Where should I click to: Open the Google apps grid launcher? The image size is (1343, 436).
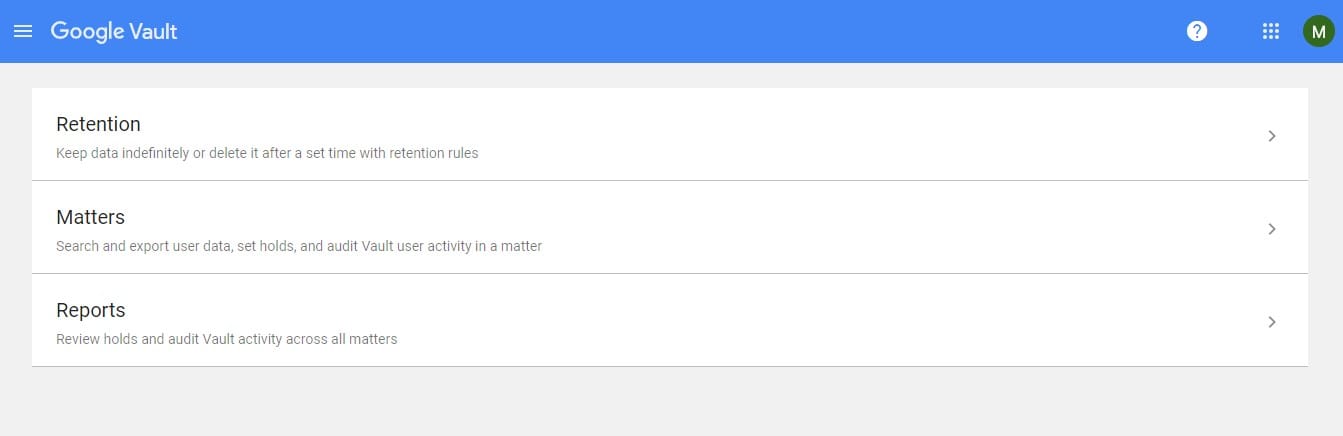tap(1271, 31)
